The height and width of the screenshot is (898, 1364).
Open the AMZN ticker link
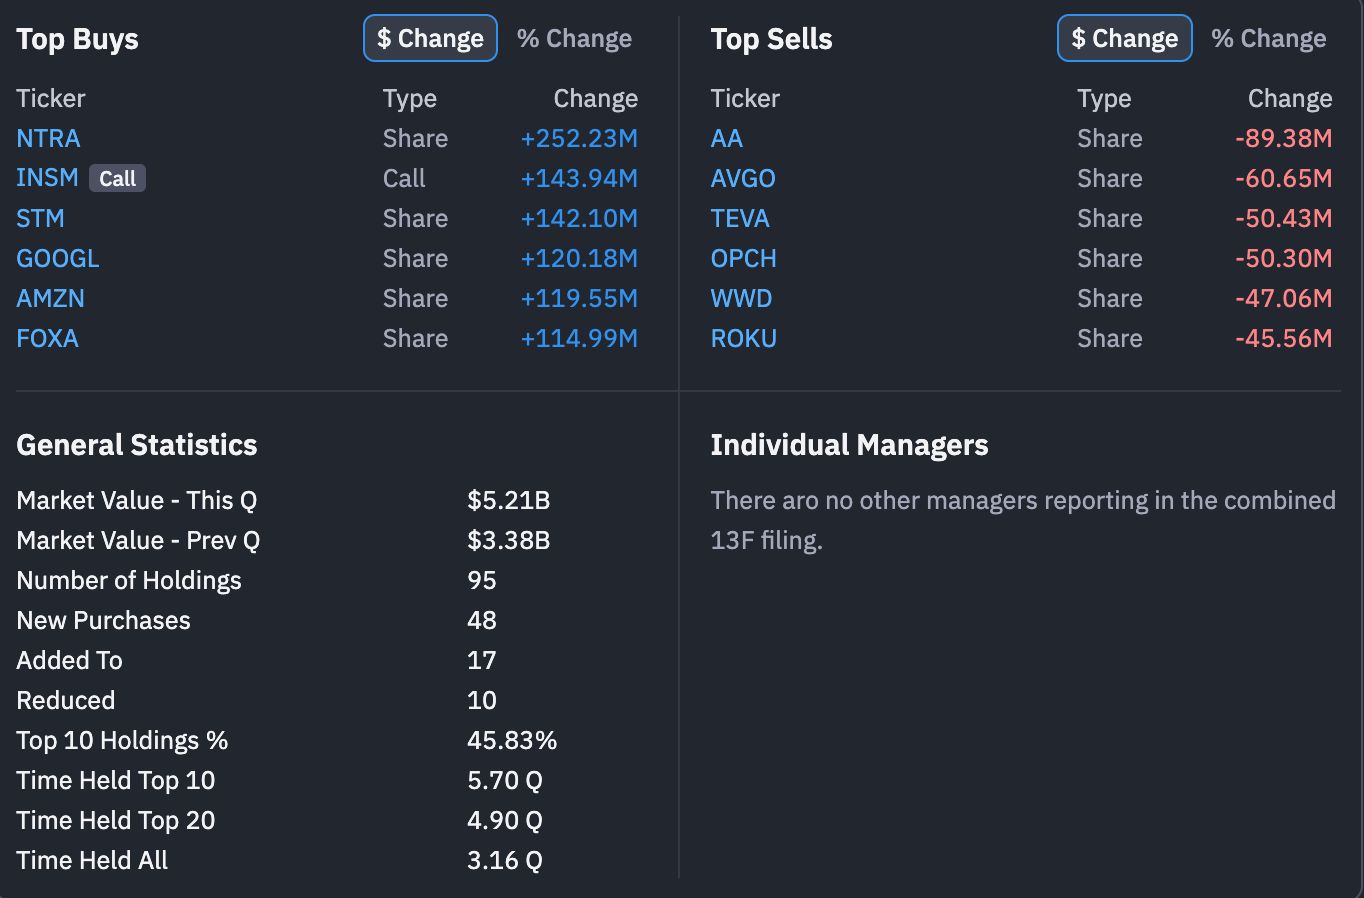(x=50, y=298)
